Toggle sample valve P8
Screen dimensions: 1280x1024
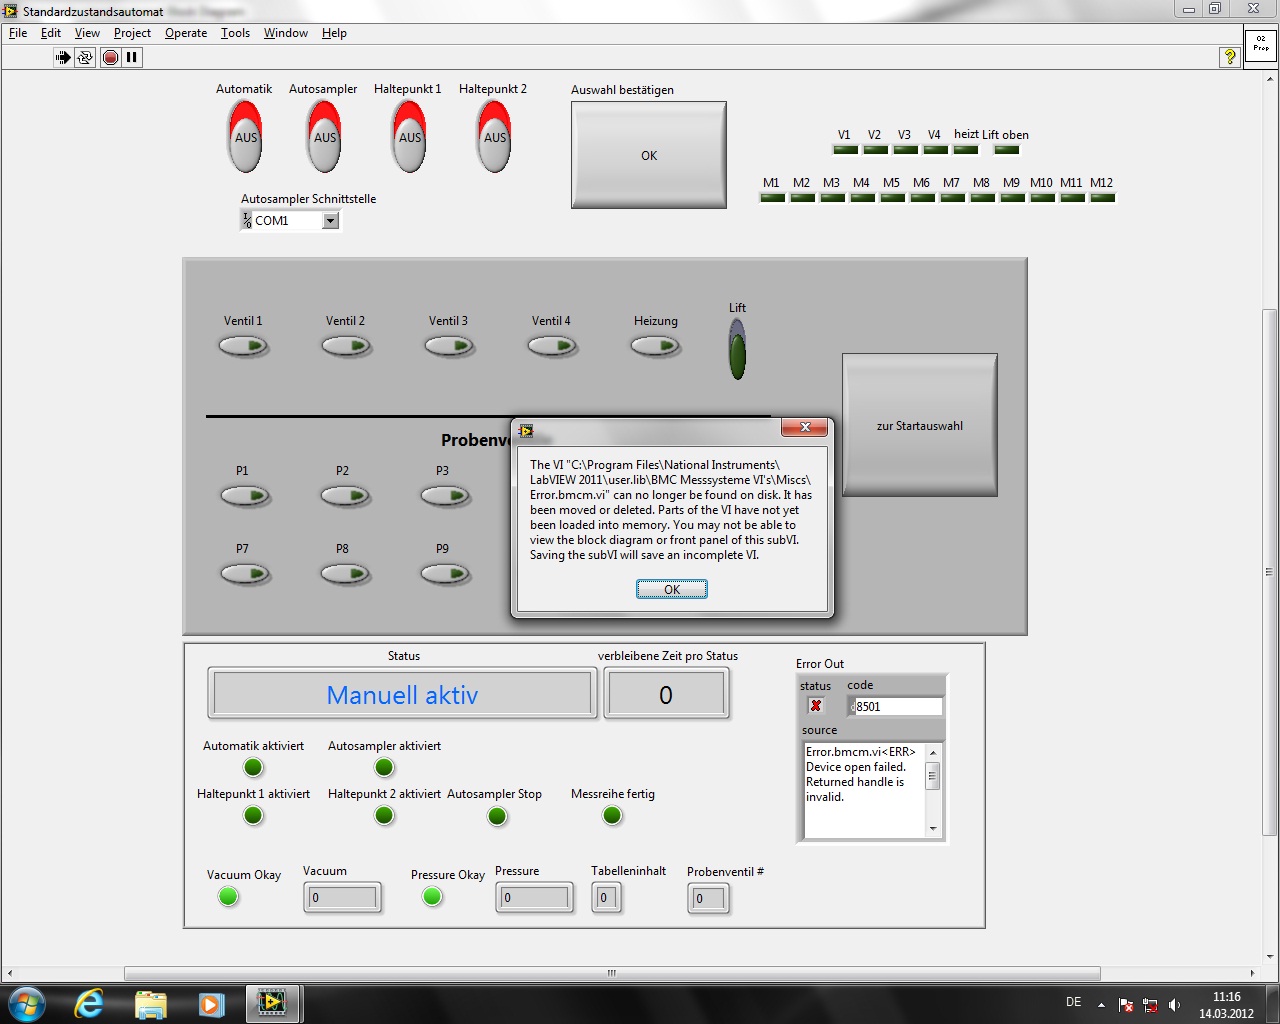pos(345,574)
